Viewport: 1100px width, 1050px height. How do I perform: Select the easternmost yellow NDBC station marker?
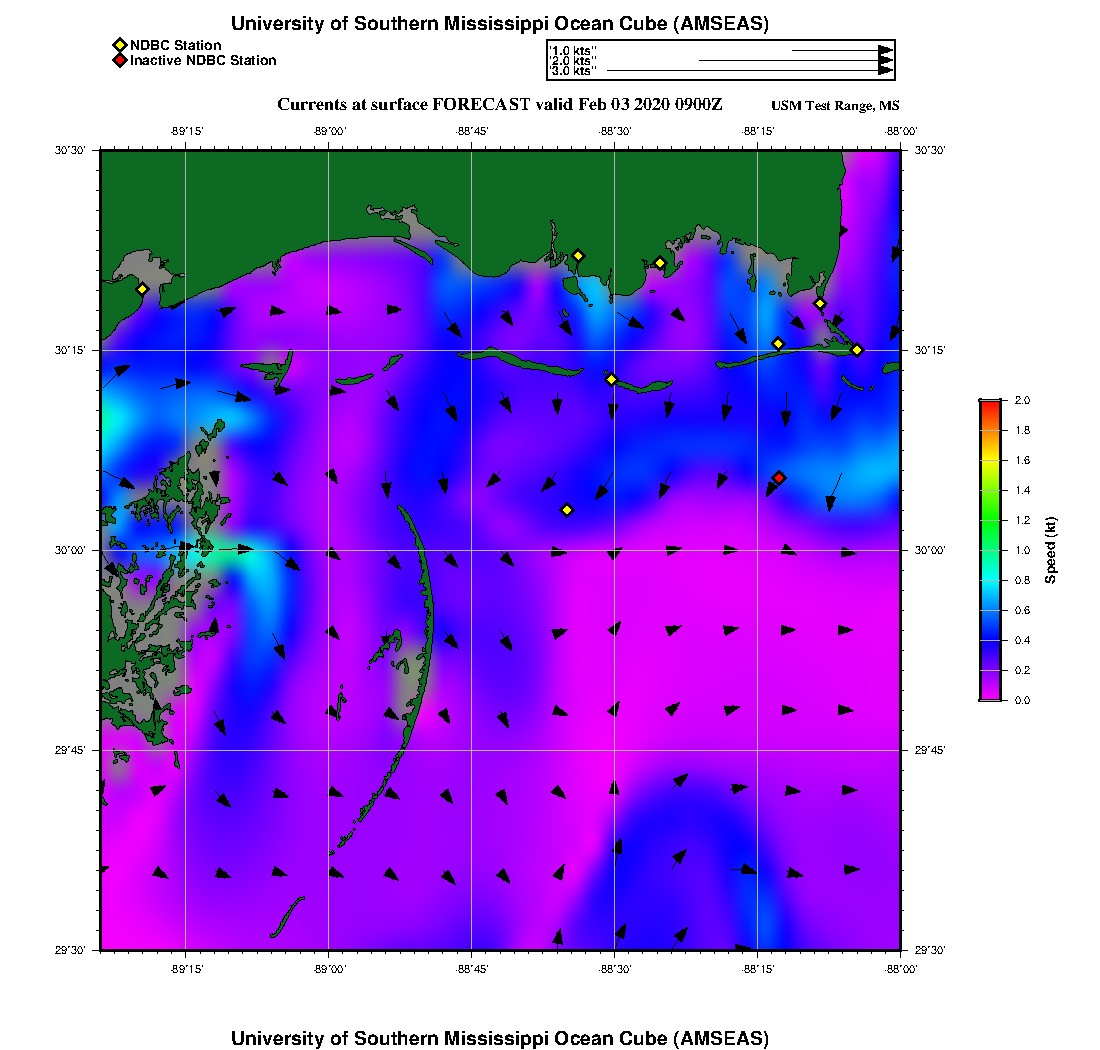click(857, 350)
